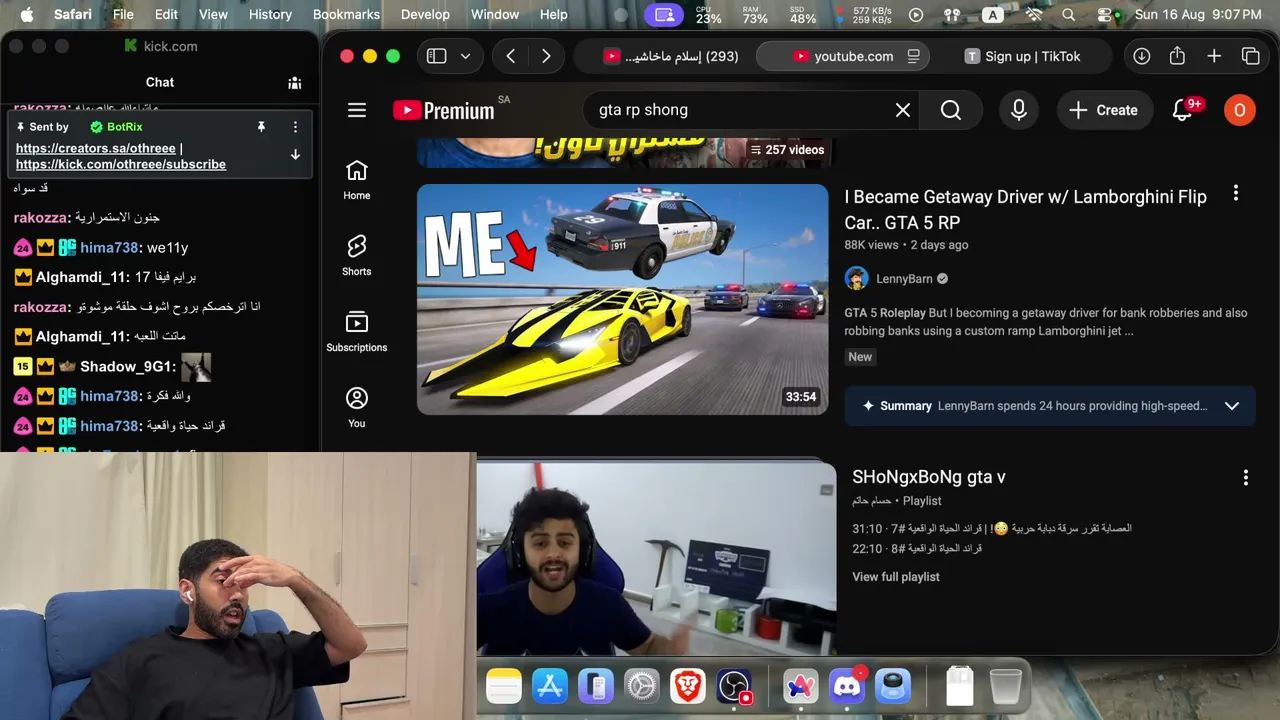The image size is (1280, 720).
Task: Open the SHoNgxBoNg gta v playlist title
Action: (x=929, y=477)
